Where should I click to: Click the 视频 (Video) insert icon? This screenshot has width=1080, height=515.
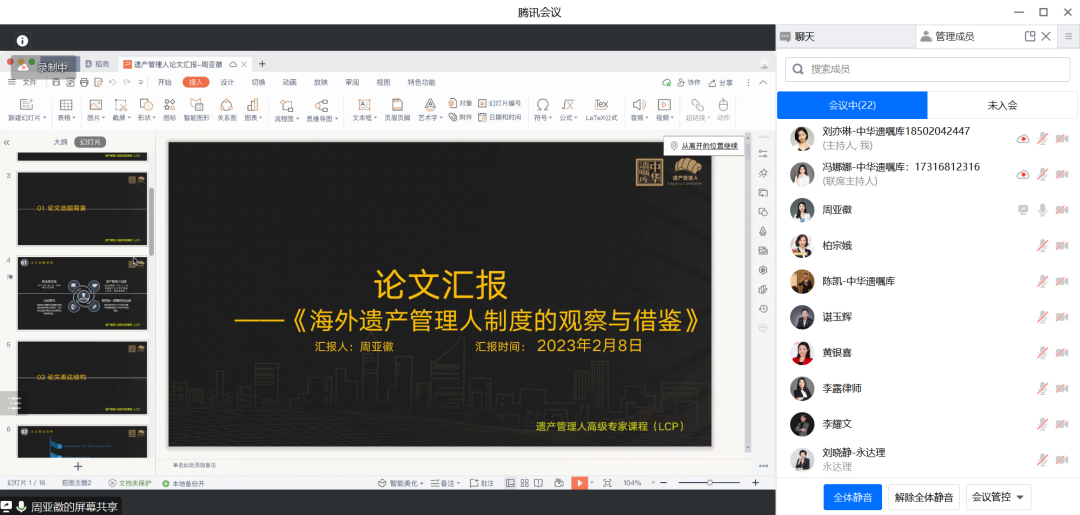point(664,105)
